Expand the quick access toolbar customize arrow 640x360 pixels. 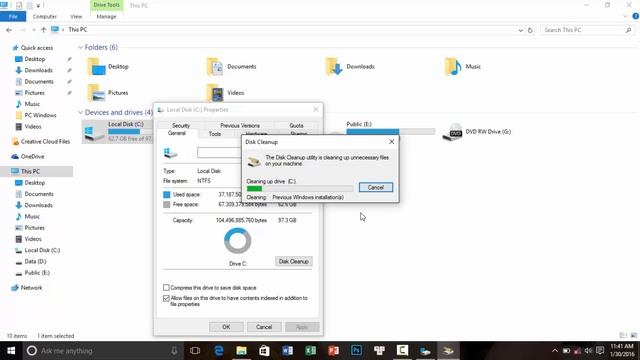click(38, 6)
